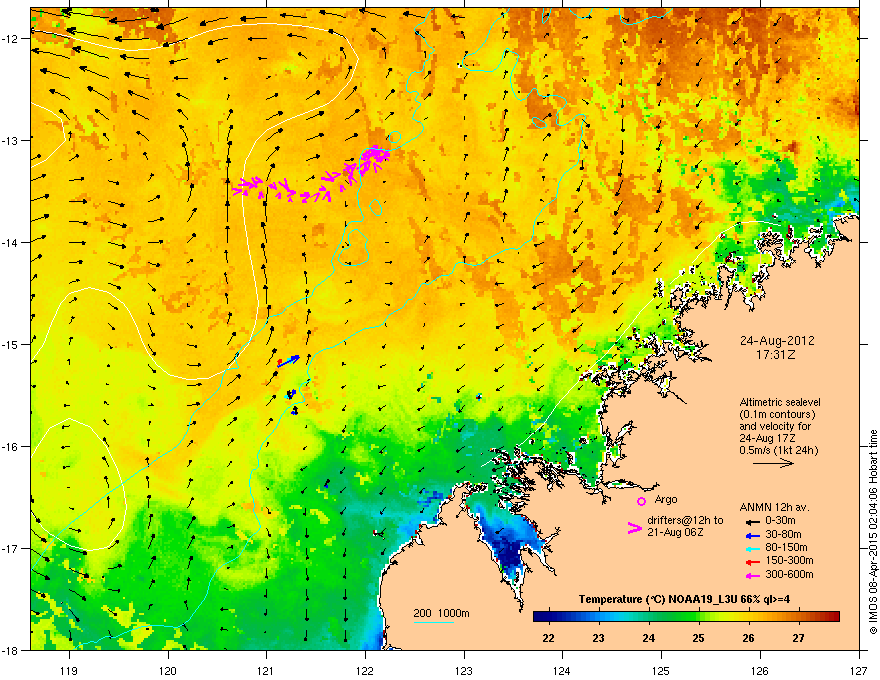The image size is (880, 680).
Task: Click the magenta drifter track cluster on map
Action: click(312, 175)
